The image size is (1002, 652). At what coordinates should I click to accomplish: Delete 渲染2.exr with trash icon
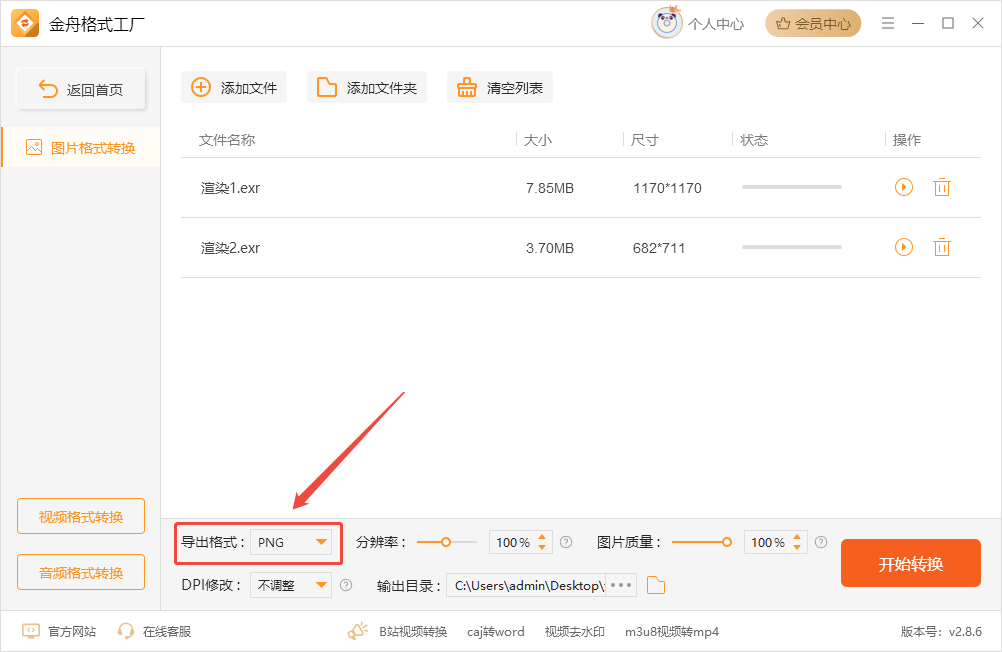(x=942, y=247)
